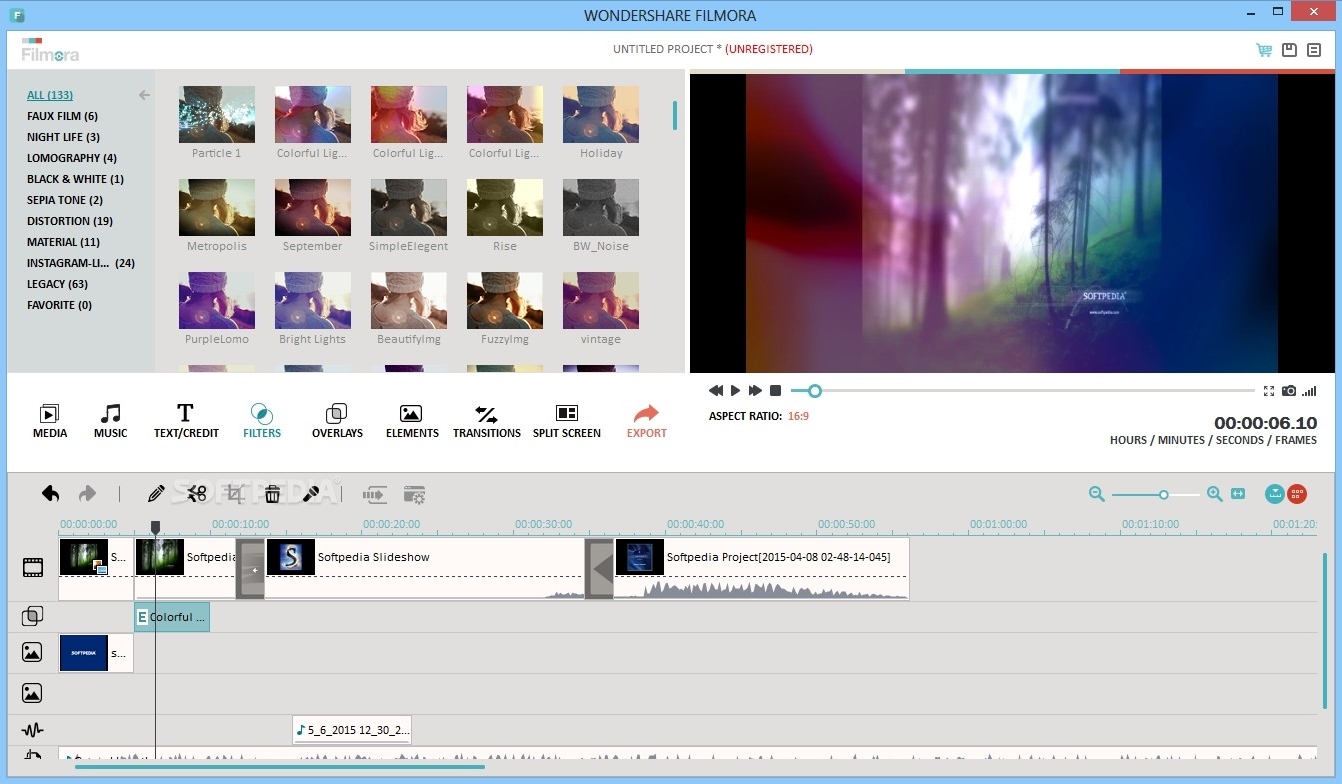Open the voiceover recording microphone icon
The image size is (1342, 784).
pyautogui.click(x=312, y=493)
